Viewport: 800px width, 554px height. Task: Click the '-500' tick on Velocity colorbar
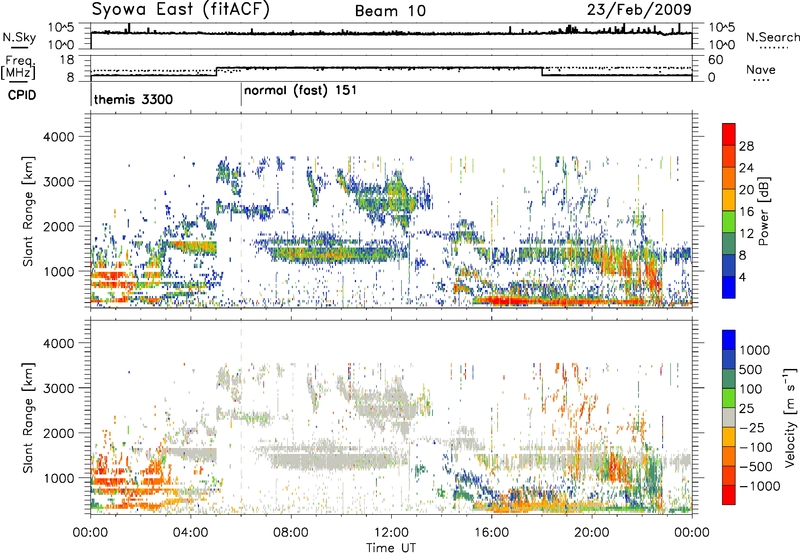click(x=756, y=466)
